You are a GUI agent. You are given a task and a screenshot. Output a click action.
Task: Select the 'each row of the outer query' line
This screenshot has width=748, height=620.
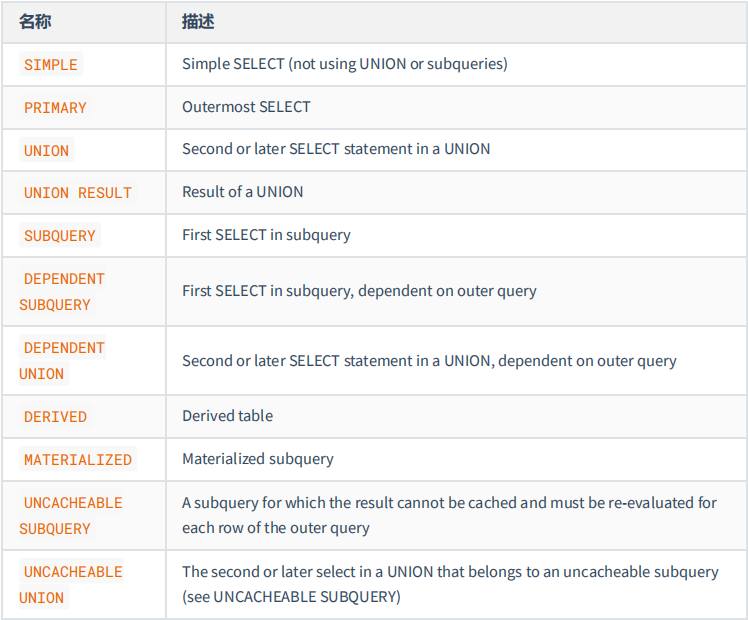276,528
